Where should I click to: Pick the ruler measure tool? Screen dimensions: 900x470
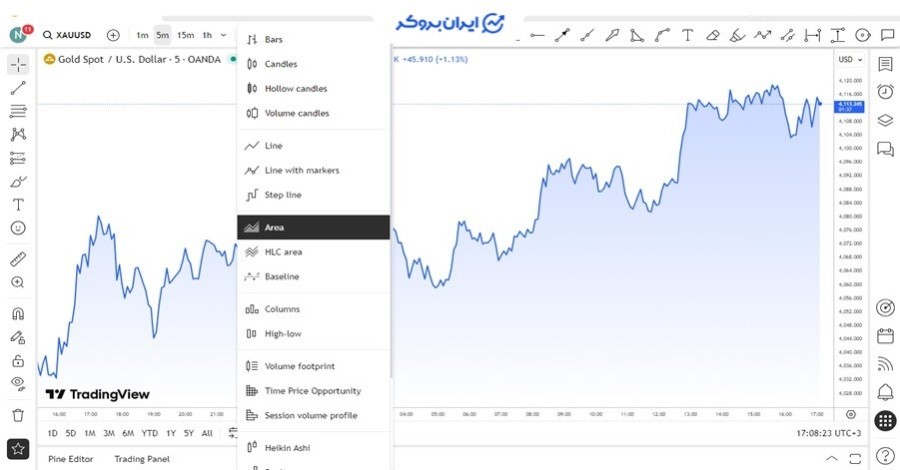18,259
